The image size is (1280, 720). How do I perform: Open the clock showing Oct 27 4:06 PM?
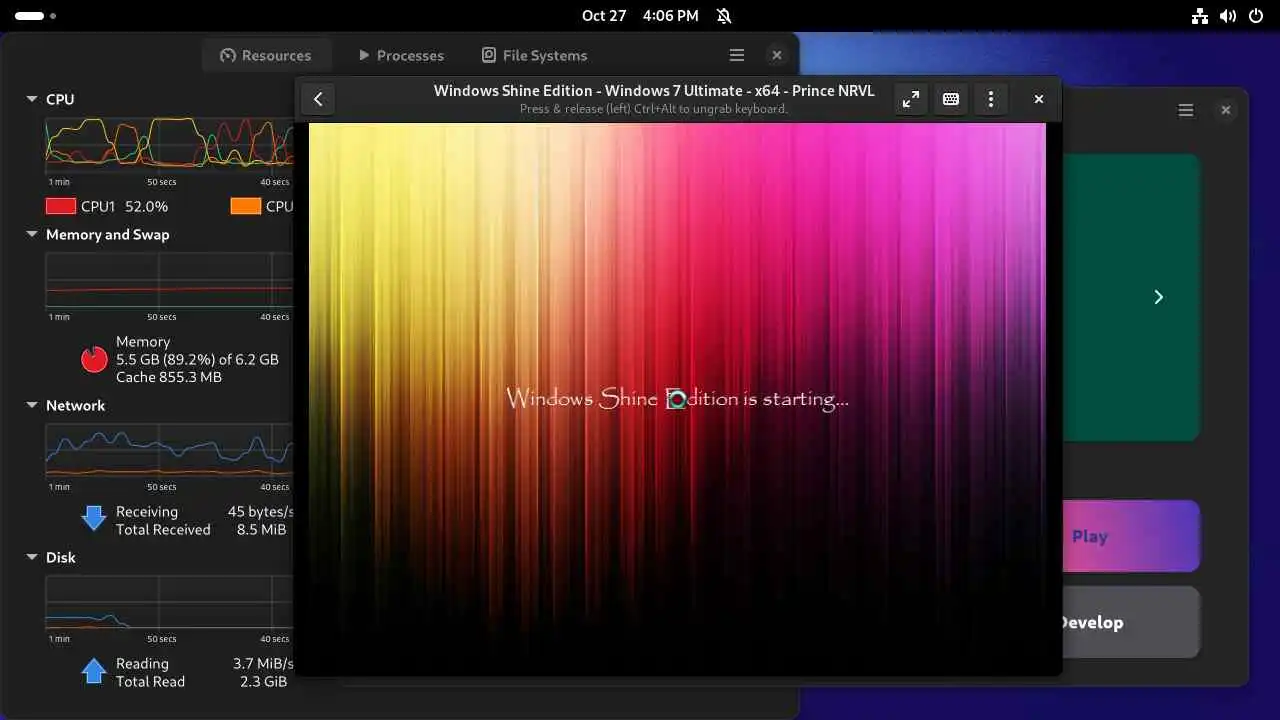[640, 16]
